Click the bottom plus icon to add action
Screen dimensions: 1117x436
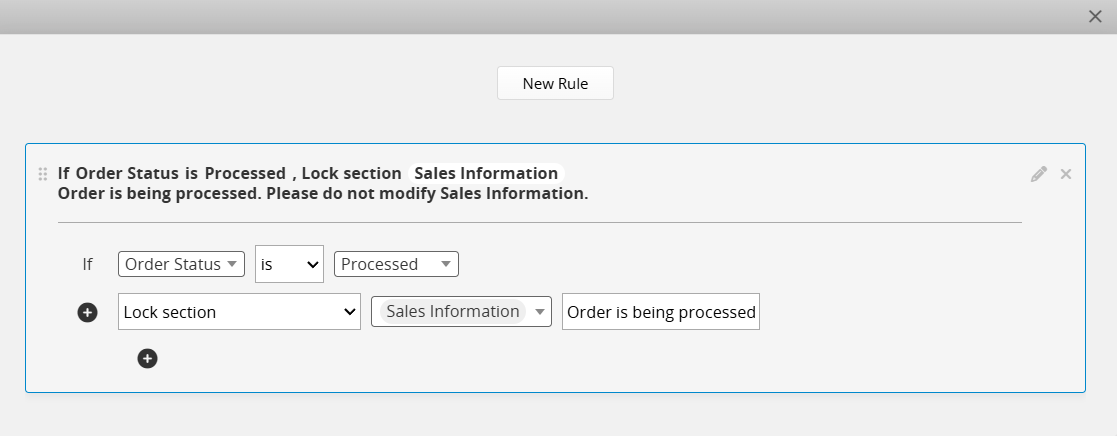pos(147,358)
